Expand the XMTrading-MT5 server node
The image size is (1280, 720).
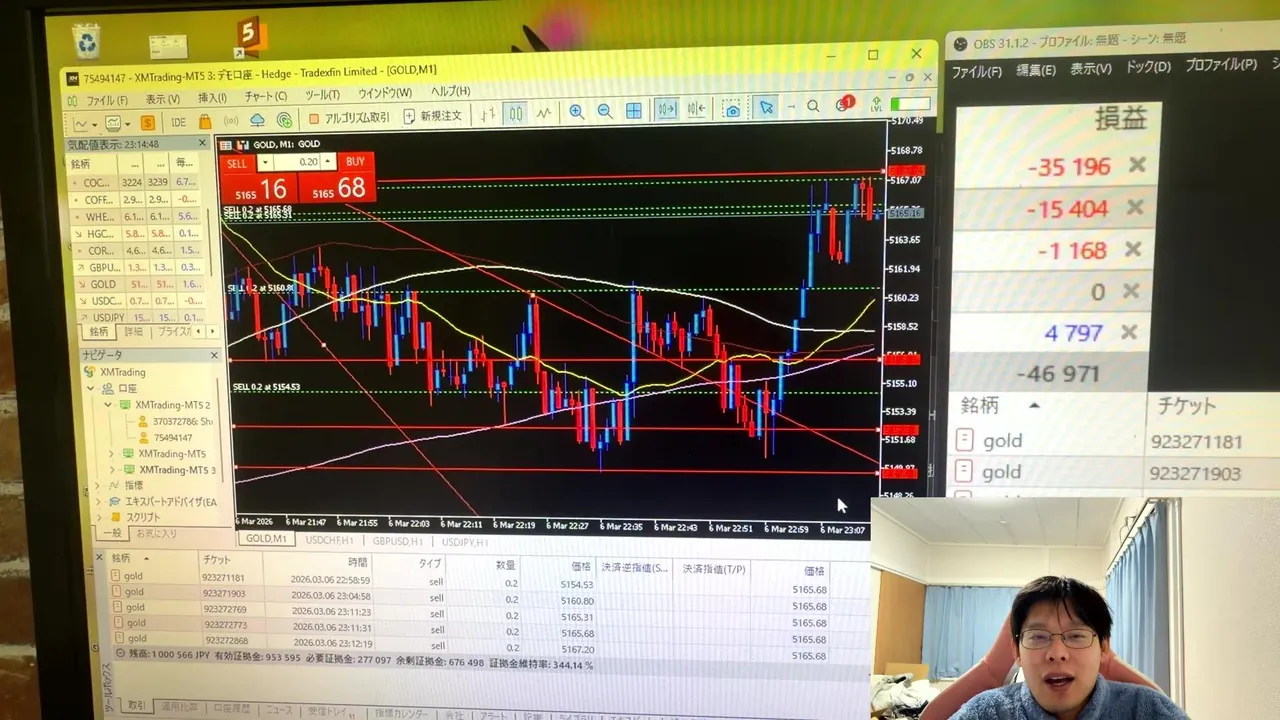pos(111,454)
